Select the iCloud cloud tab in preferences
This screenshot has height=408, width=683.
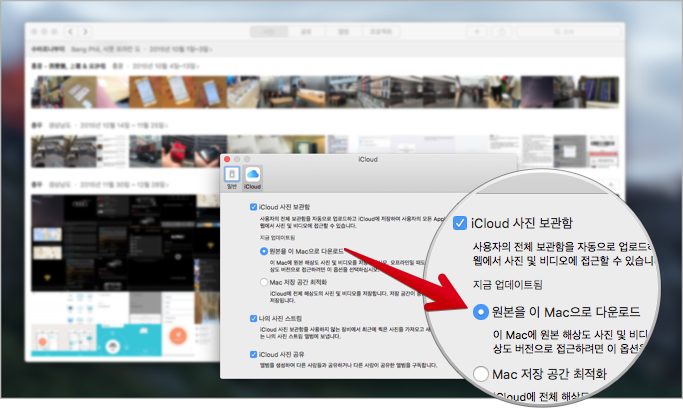[252, 178]
